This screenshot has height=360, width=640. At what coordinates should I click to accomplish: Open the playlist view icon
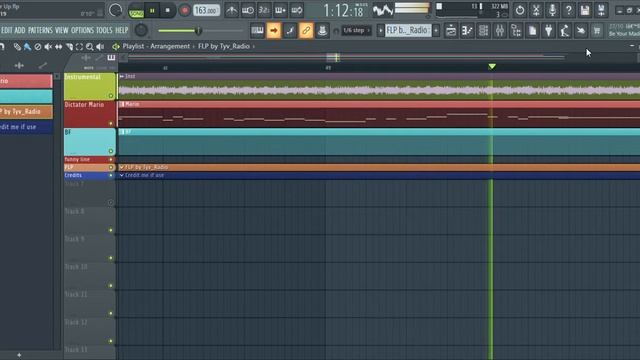(451, 30)
